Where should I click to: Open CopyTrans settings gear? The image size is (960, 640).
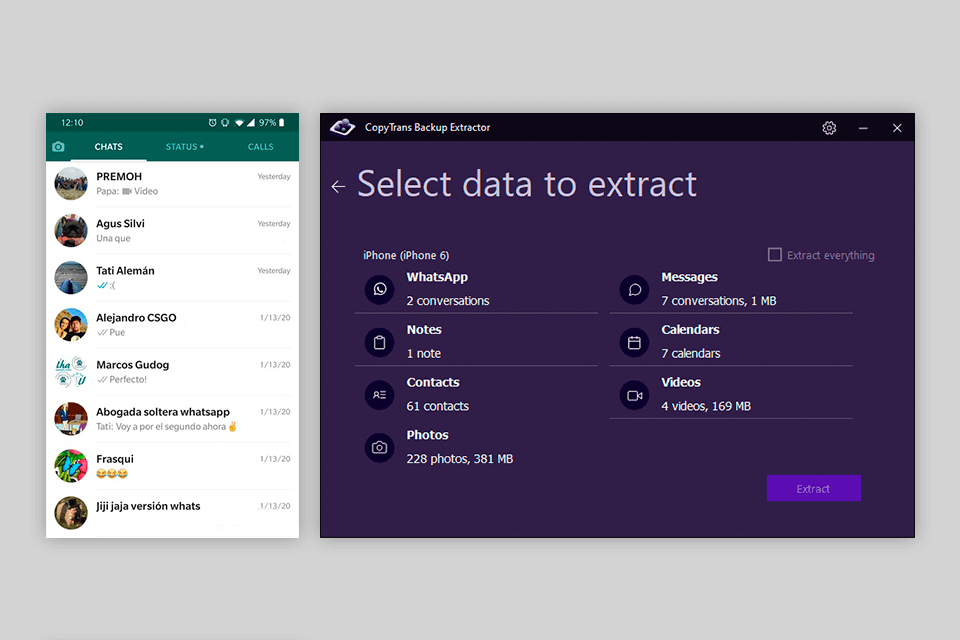pos(829,128)
